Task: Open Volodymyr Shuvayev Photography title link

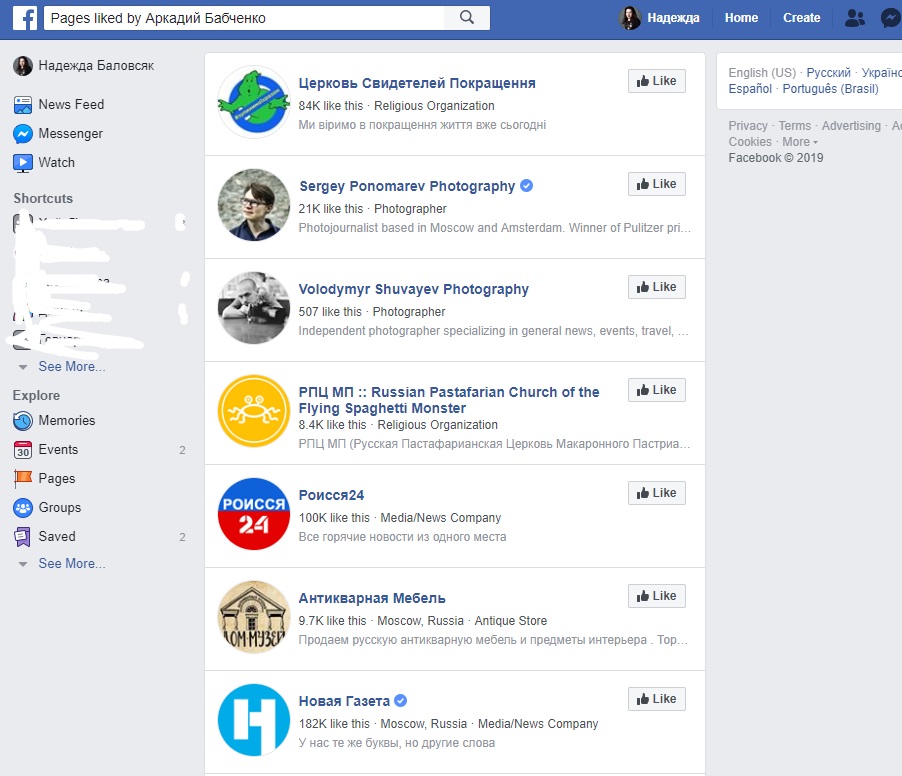Action: click(x=414, y=289)
